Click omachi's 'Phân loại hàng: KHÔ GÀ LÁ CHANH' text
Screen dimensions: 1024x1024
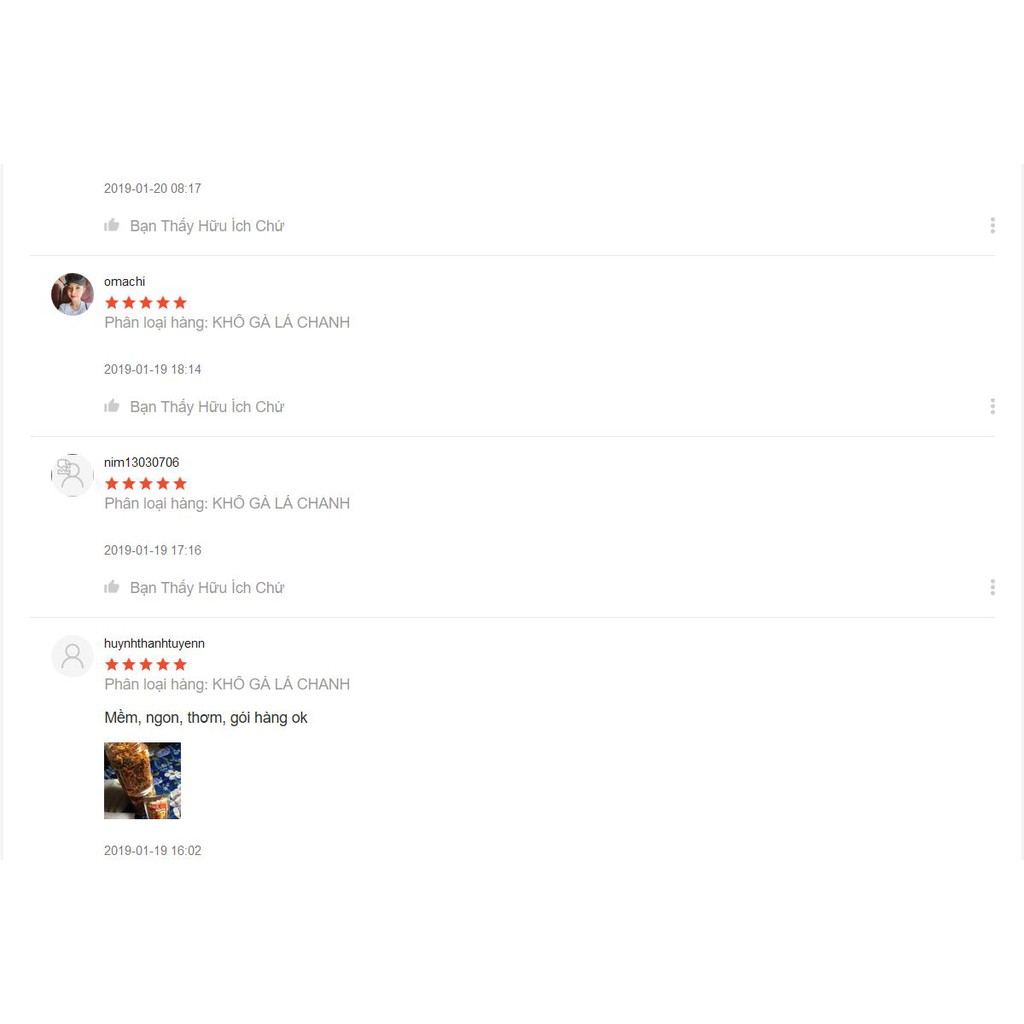tap(227, 323)
